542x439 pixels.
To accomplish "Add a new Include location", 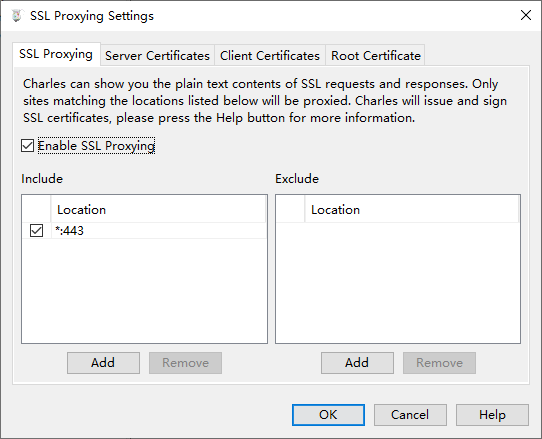I will point(103,363).
